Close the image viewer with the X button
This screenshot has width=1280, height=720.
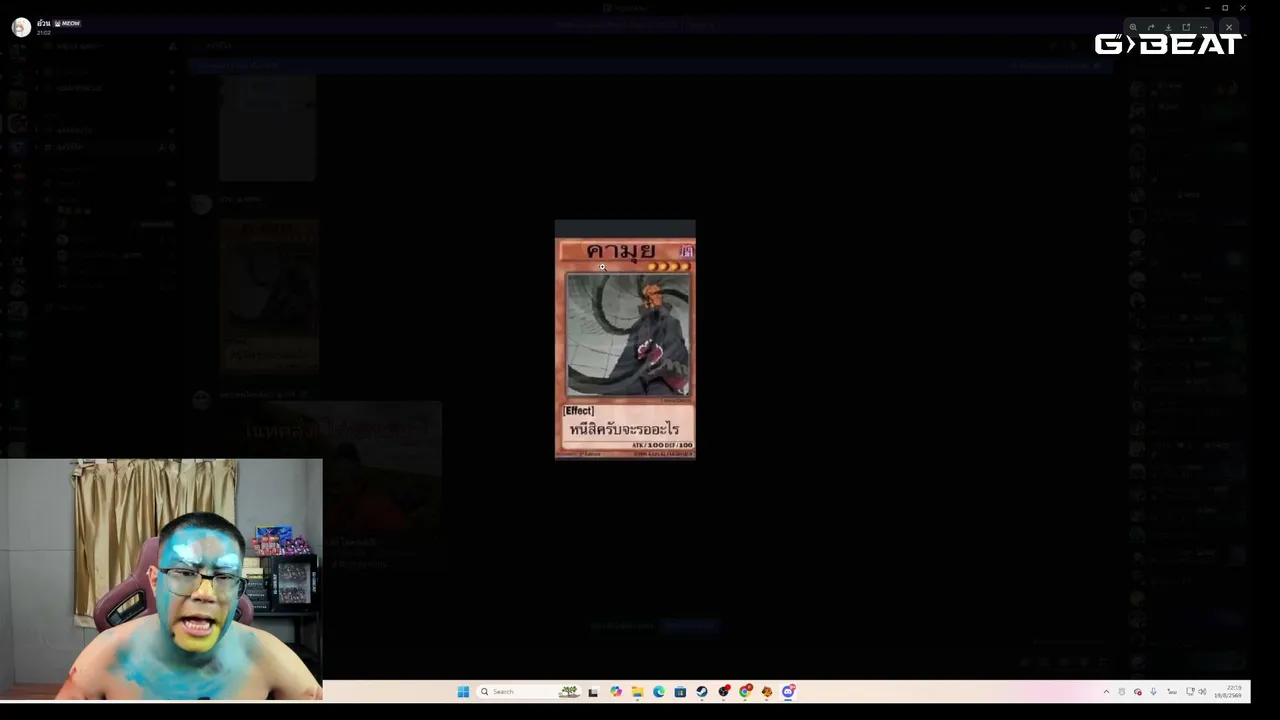click(1229, 27)
